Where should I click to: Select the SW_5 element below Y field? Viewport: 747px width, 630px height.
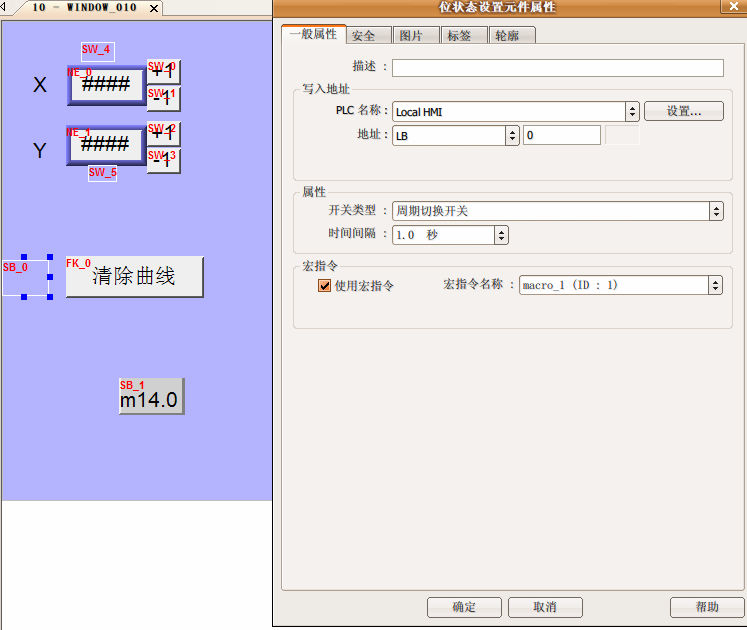pyautogui.click(x=102, y=174)
